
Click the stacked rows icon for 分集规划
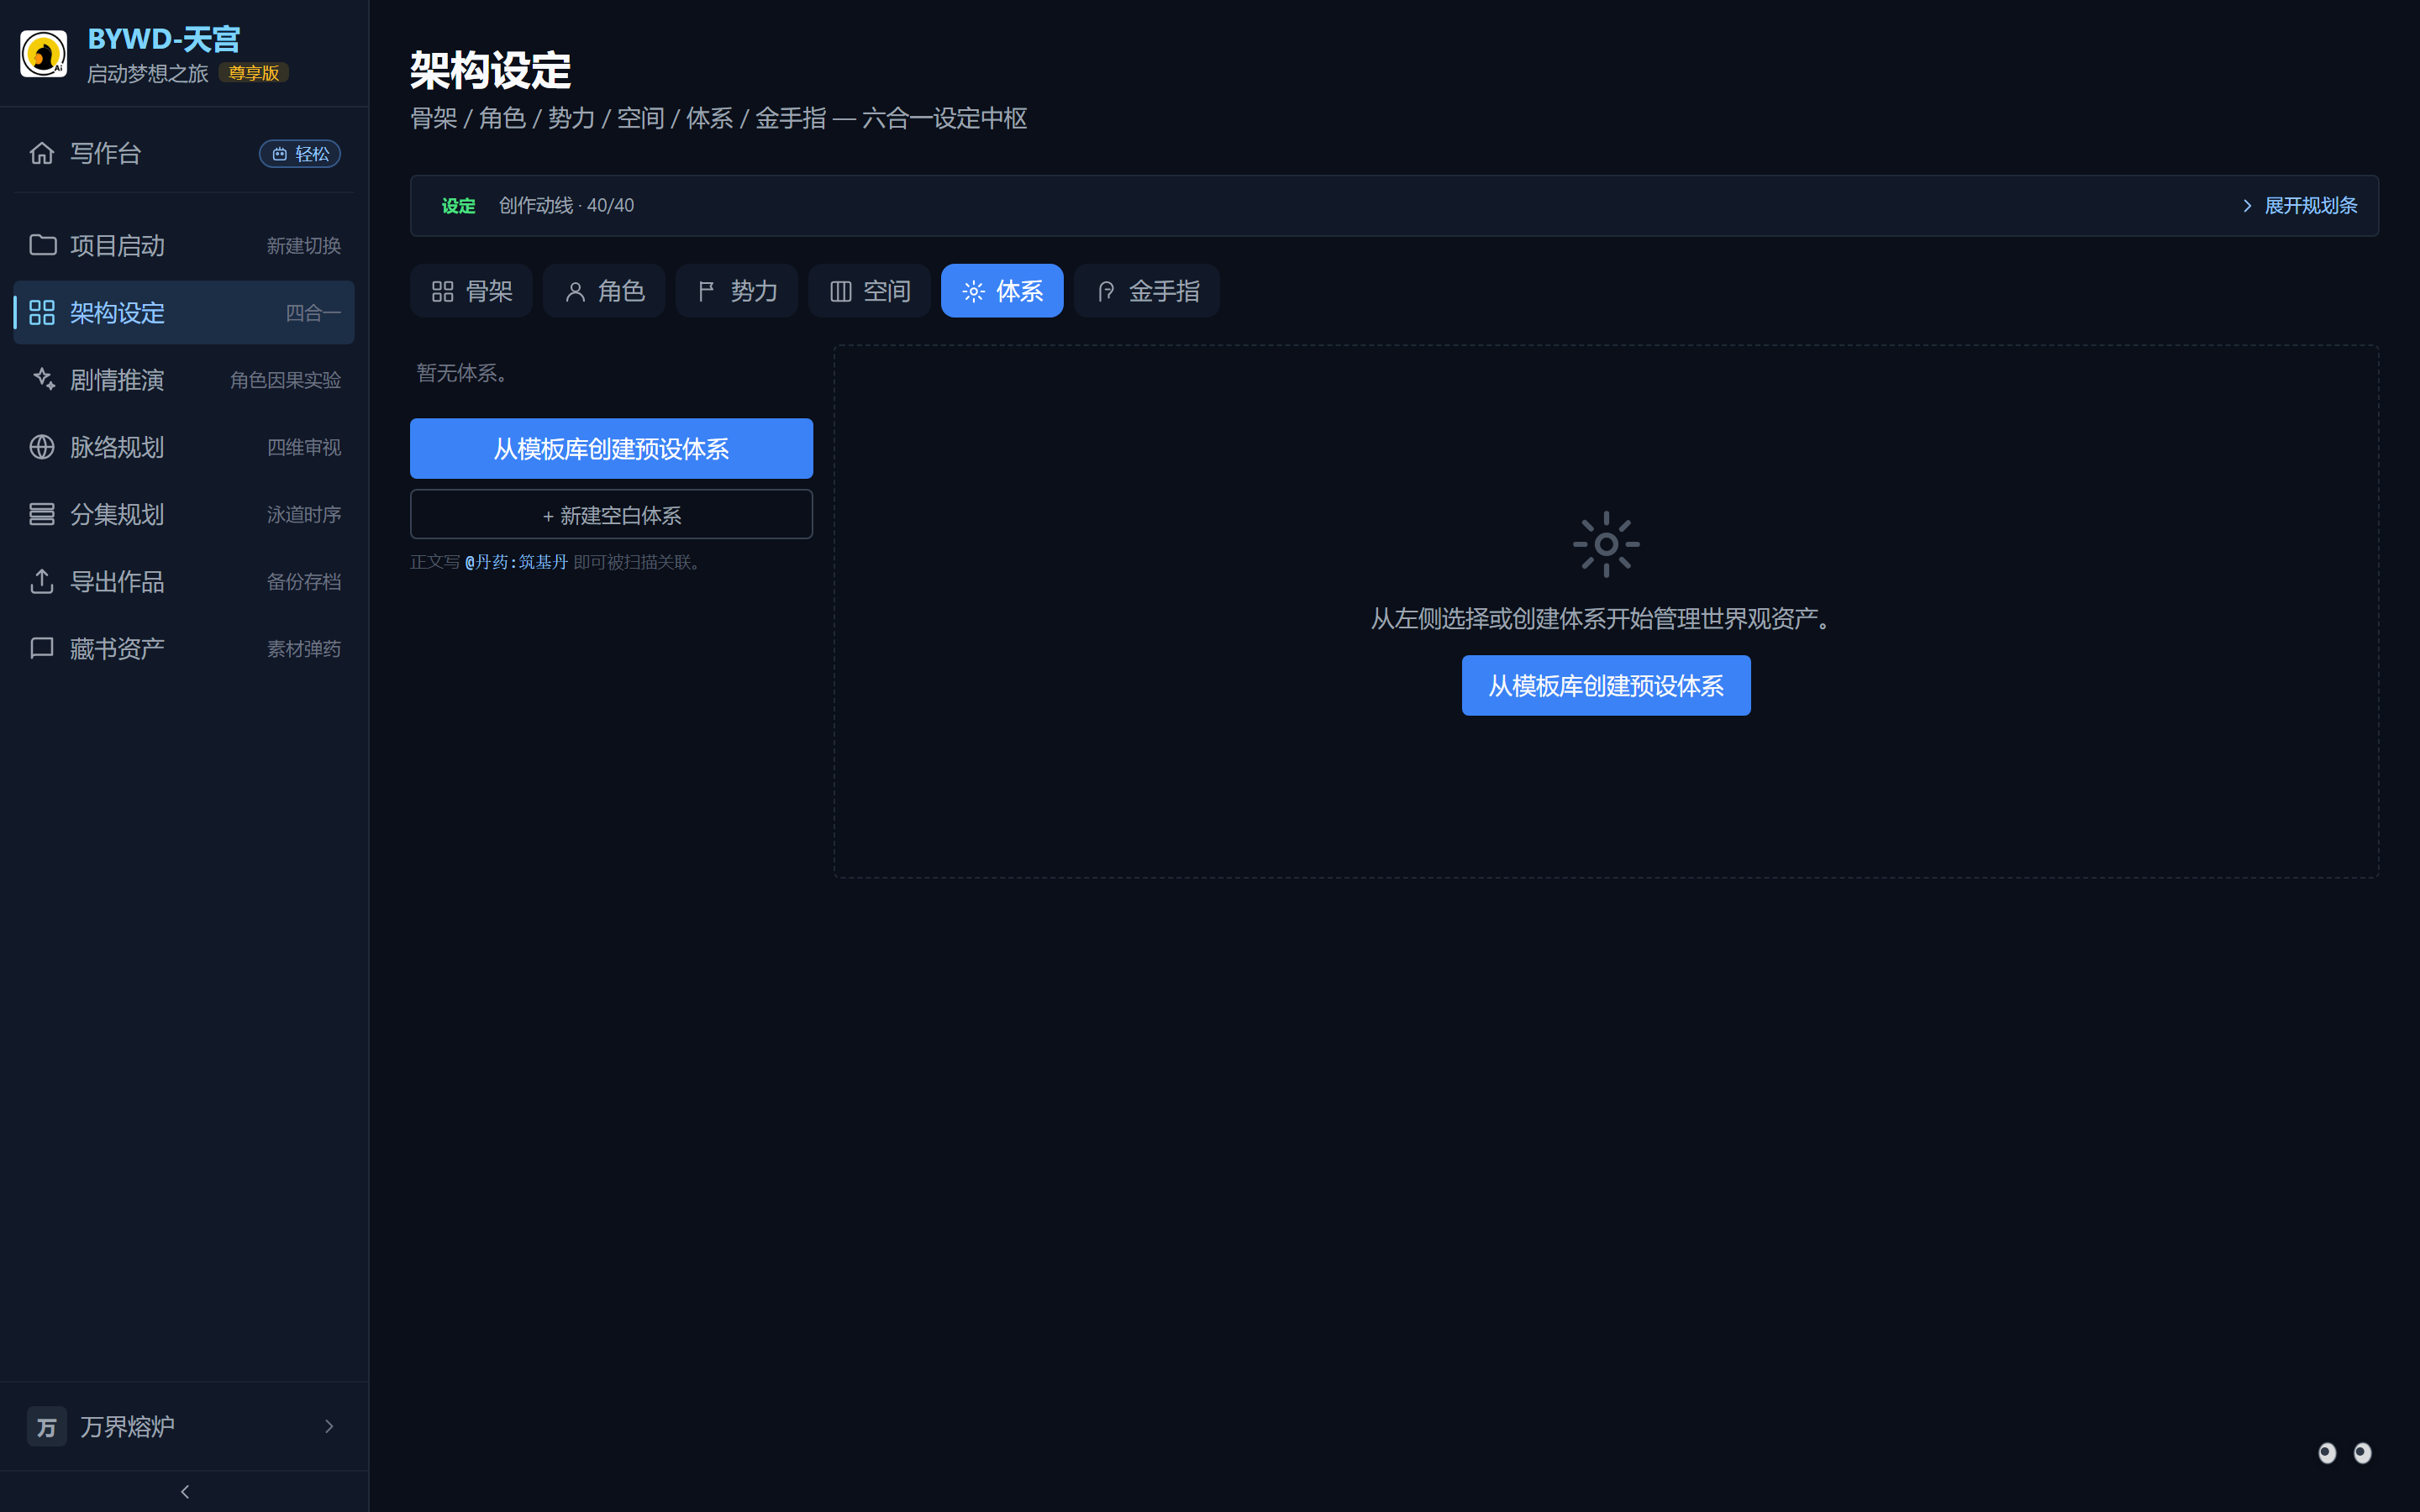pos(42,514)
